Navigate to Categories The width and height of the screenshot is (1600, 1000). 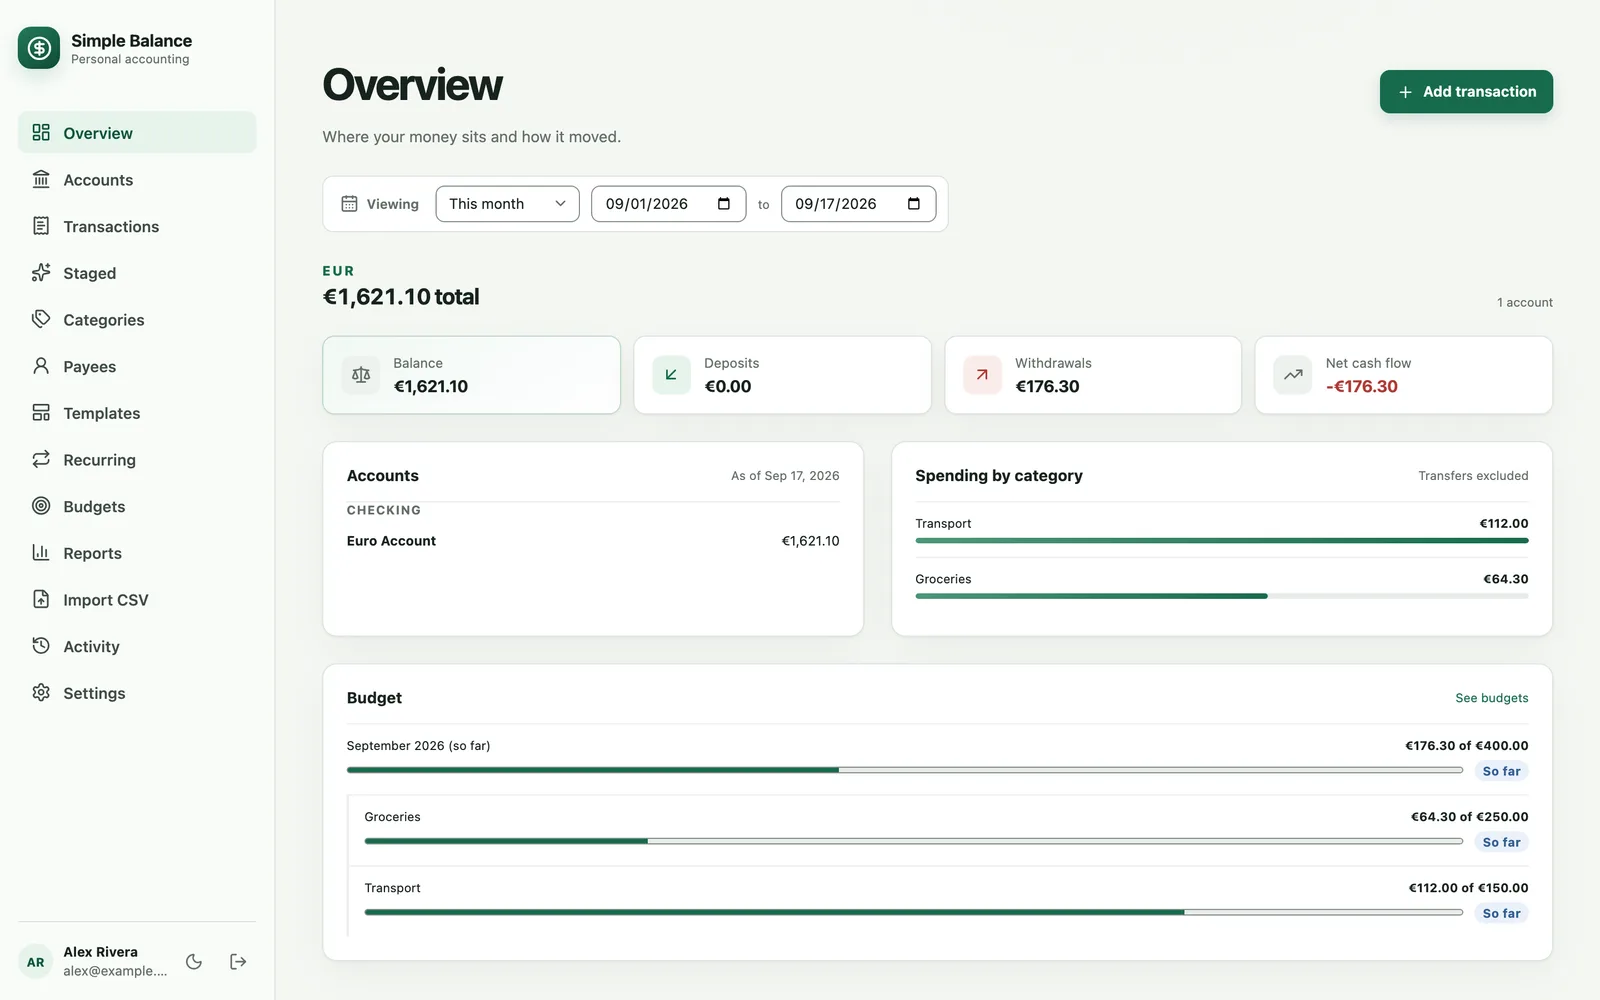137,320
